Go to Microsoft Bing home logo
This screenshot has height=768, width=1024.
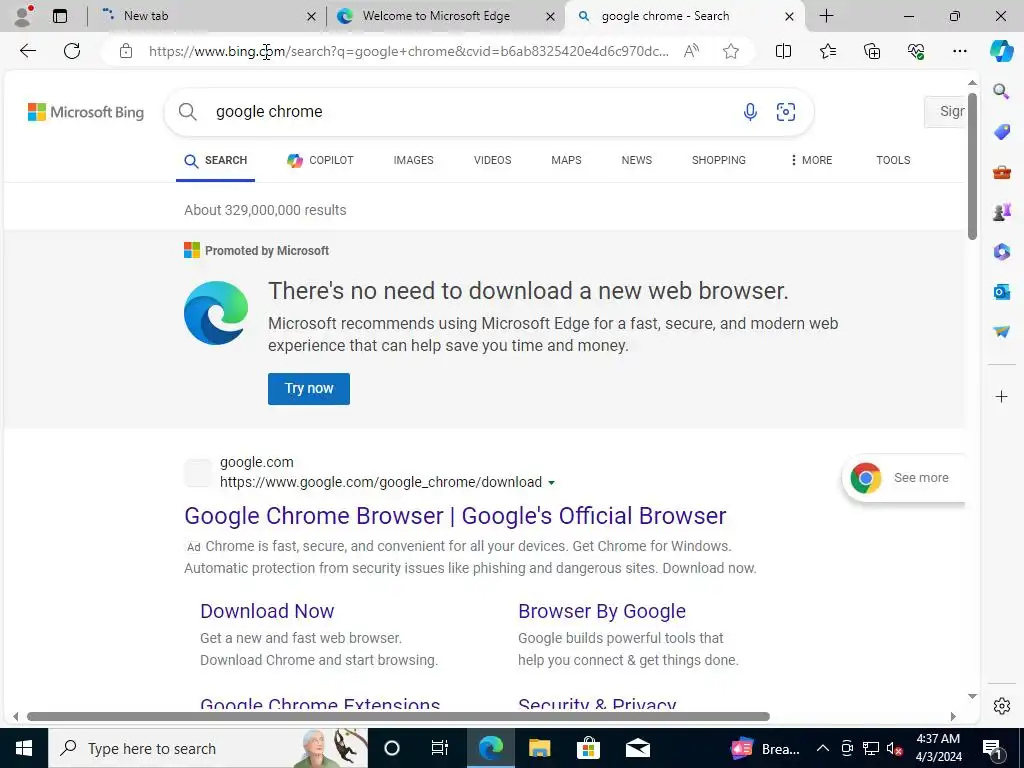pos(86,112)
